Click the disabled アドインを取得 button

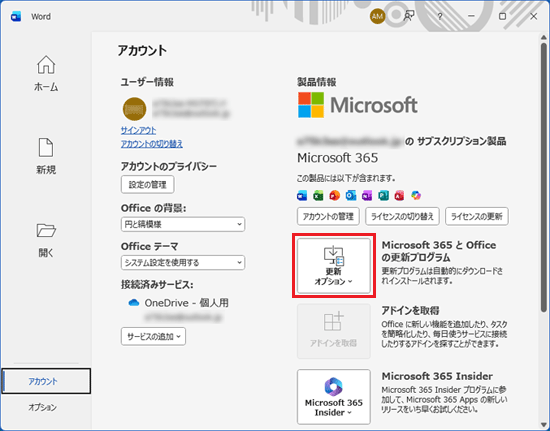tap(334, 331)
